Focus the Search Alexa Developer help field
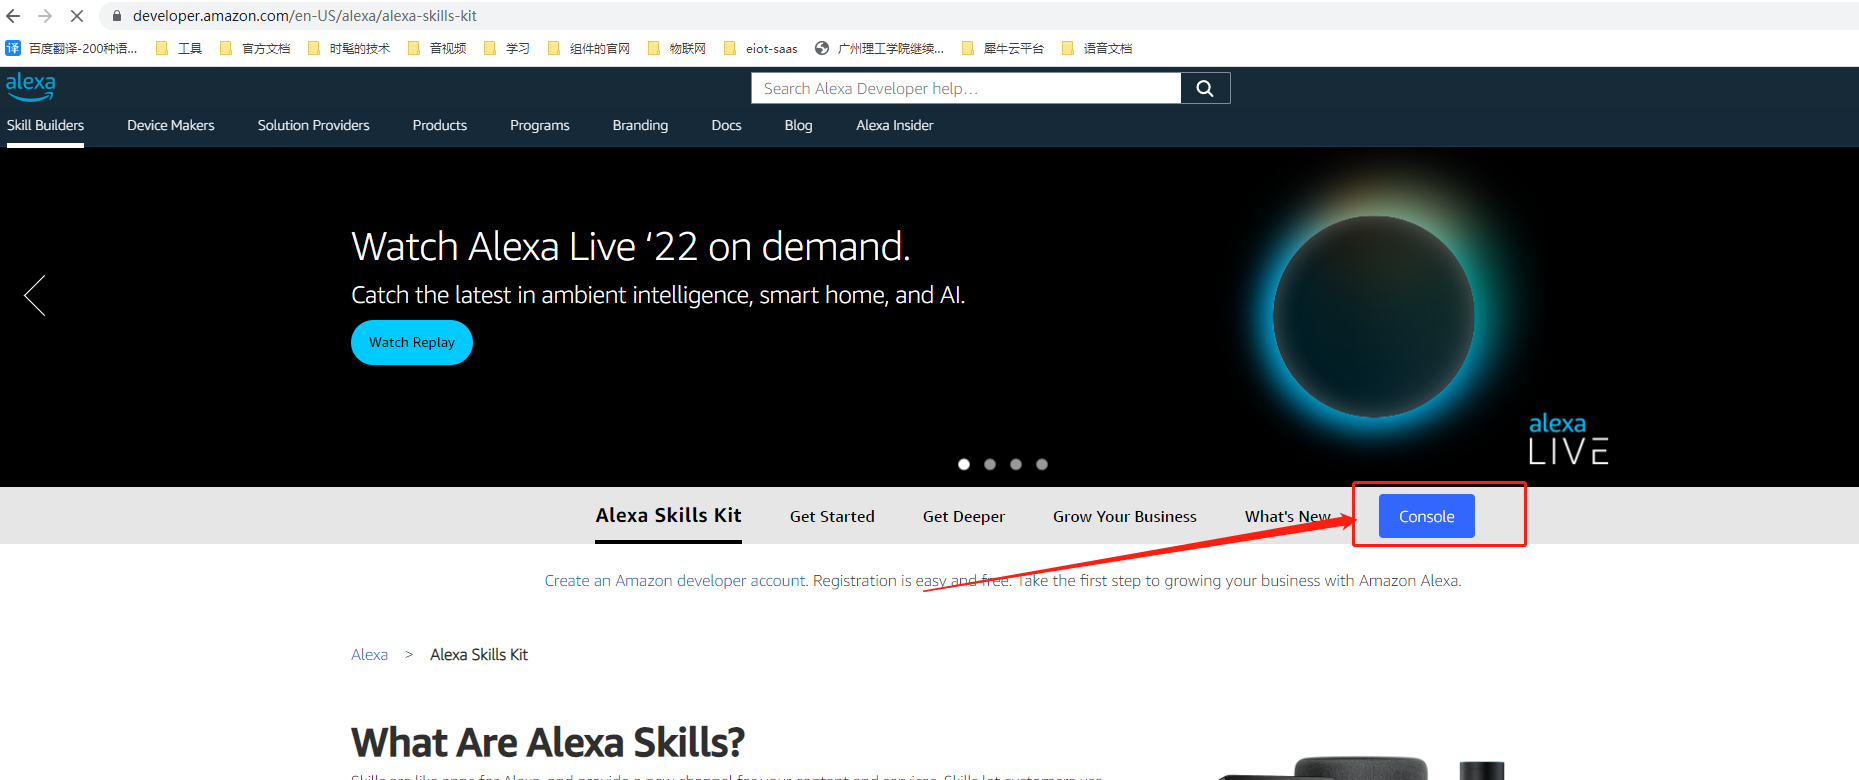The image size is (1859, 780). 966,88
